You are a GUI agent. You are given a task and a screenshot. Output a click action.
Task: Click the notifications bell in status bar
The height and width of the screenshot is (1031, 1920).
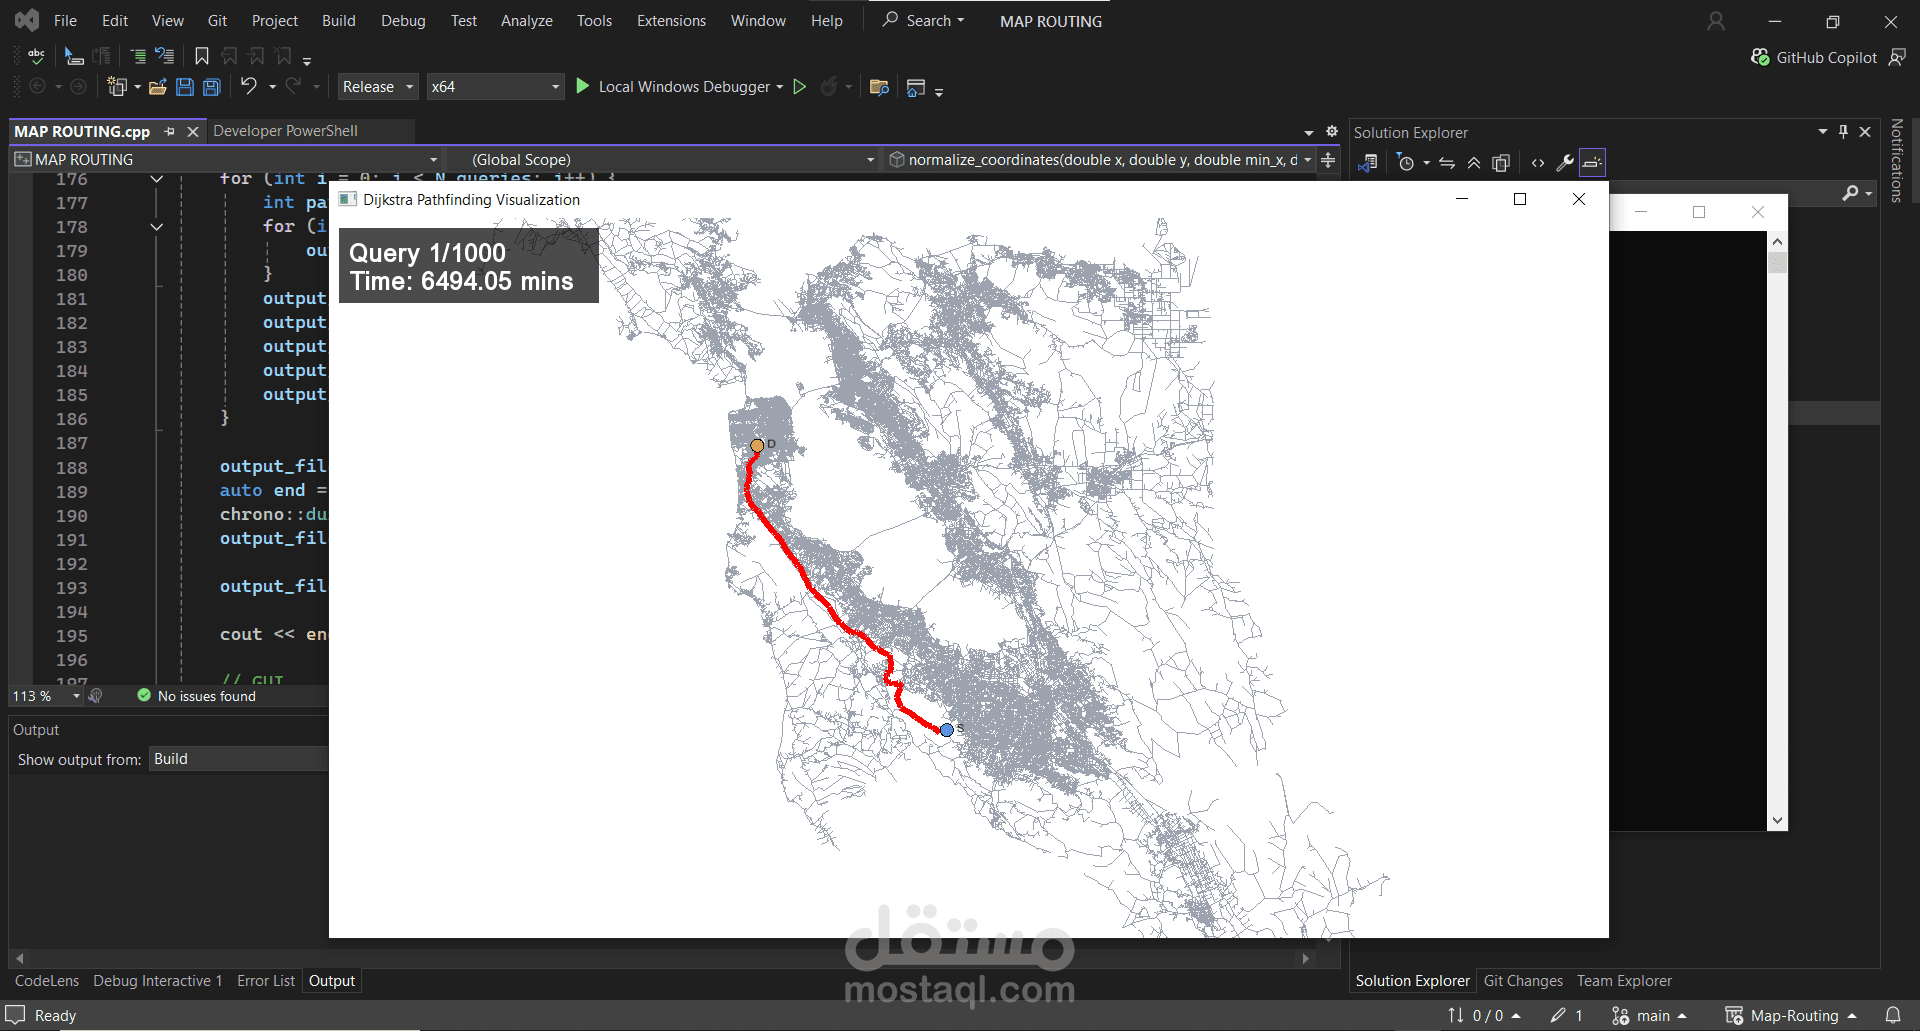pyautogui.click(x=1893, y=1015)
